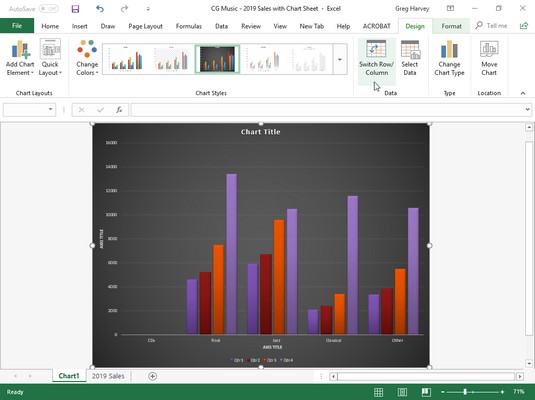Click inside the formula bar
This screenshot has height=400, width=535.
point(328,110)
